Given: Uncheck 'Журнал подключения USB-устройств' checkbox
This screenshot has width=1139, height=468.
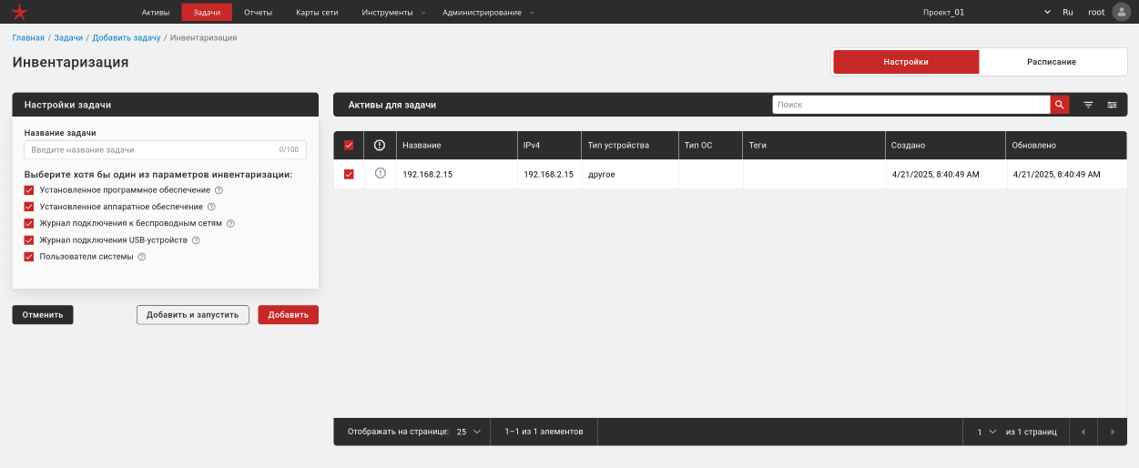Looking at the screenshot, I should pos(29,240).
